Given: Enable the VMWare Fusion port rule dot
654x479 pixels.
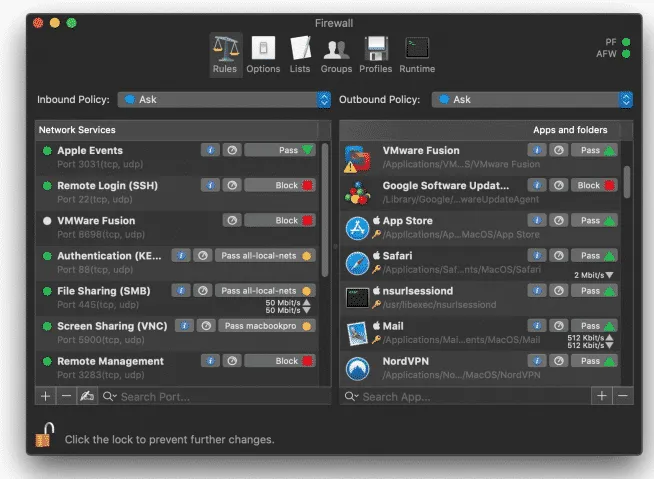Looking at the screenshot, I should [47, 221].
